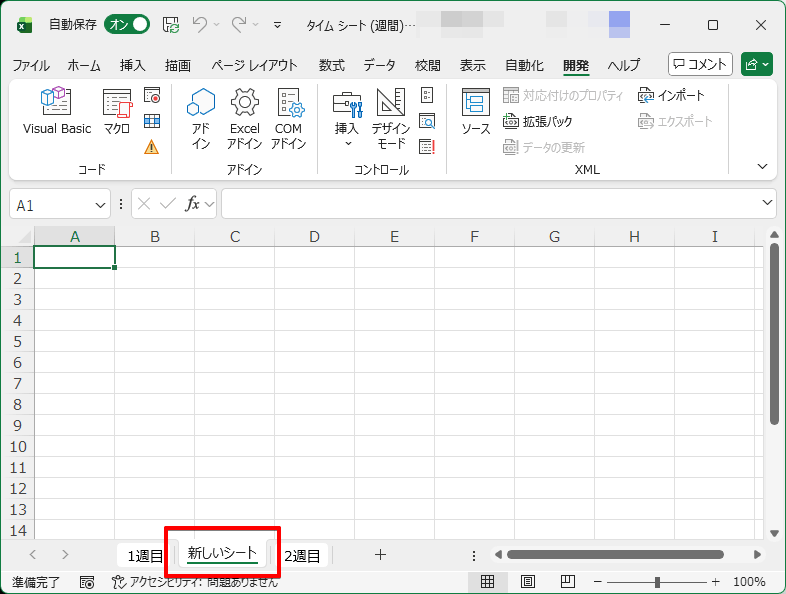
Task: Open the Undo history dropdown
Action: 217,24
